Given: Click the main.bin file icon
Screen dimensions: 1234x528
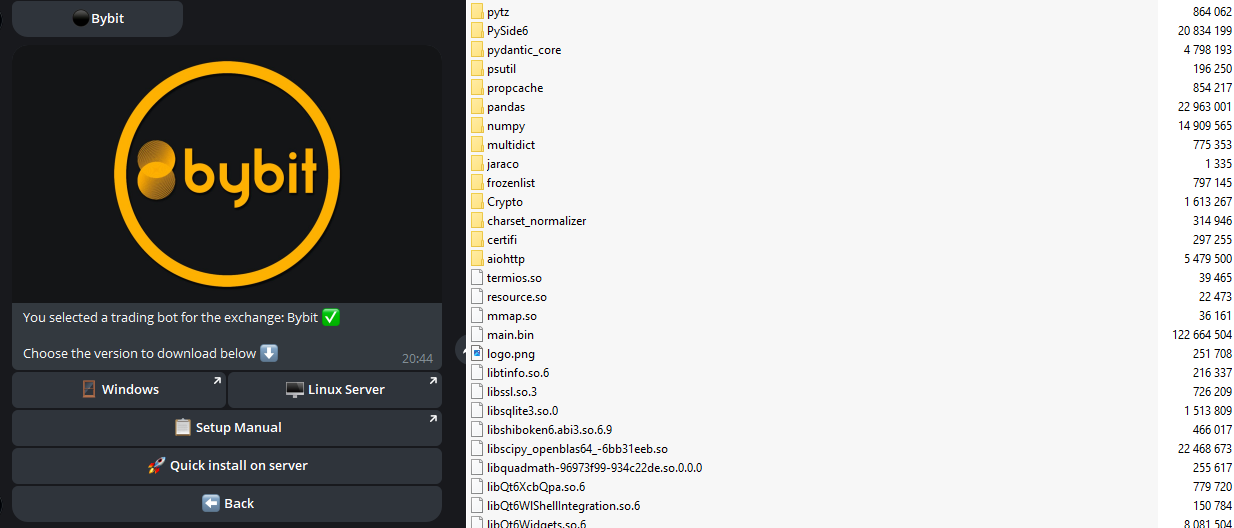Looking at the screenshot, I should tap(477, 335).
